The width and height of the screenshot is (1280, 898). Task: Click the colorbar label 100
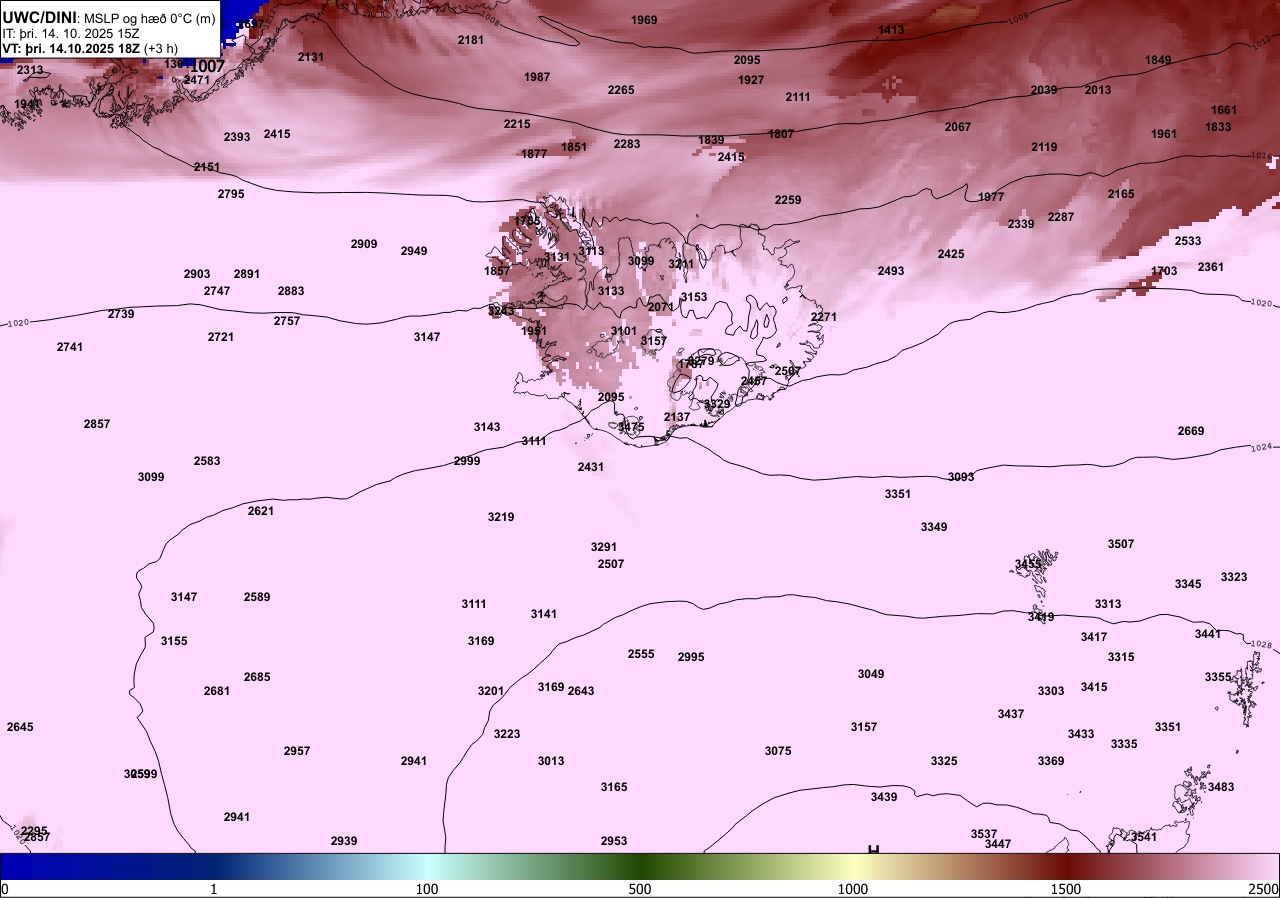click(427, 889)
